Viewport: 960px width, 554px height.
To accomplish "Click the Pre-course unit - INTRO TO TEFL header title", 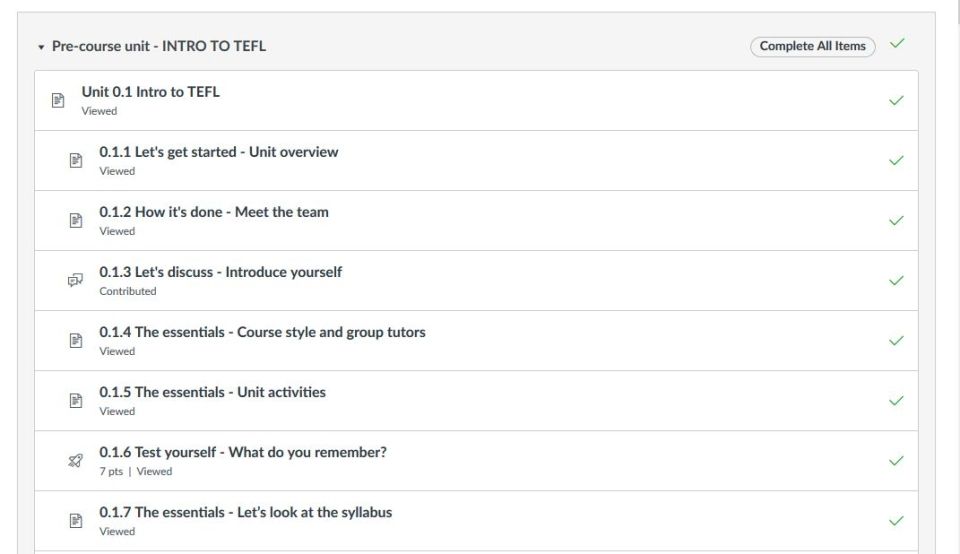I will click(159, 47).
